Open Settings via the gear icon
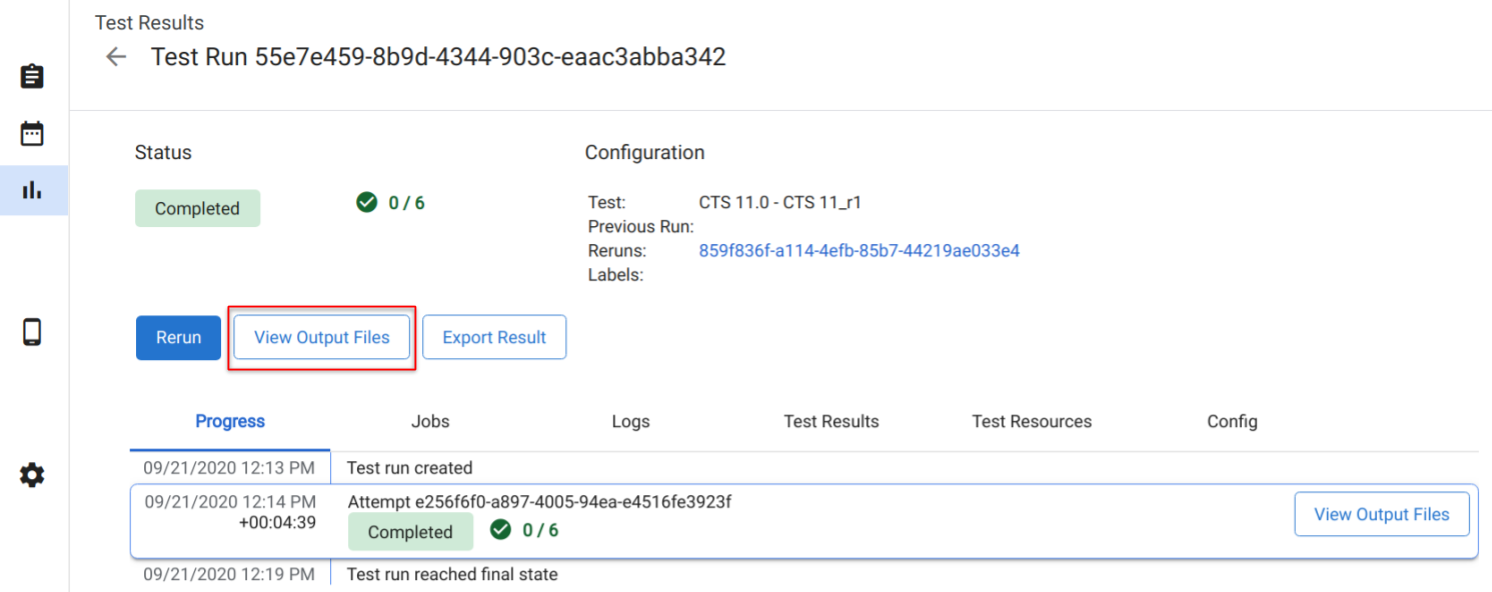 coord(32,474)
